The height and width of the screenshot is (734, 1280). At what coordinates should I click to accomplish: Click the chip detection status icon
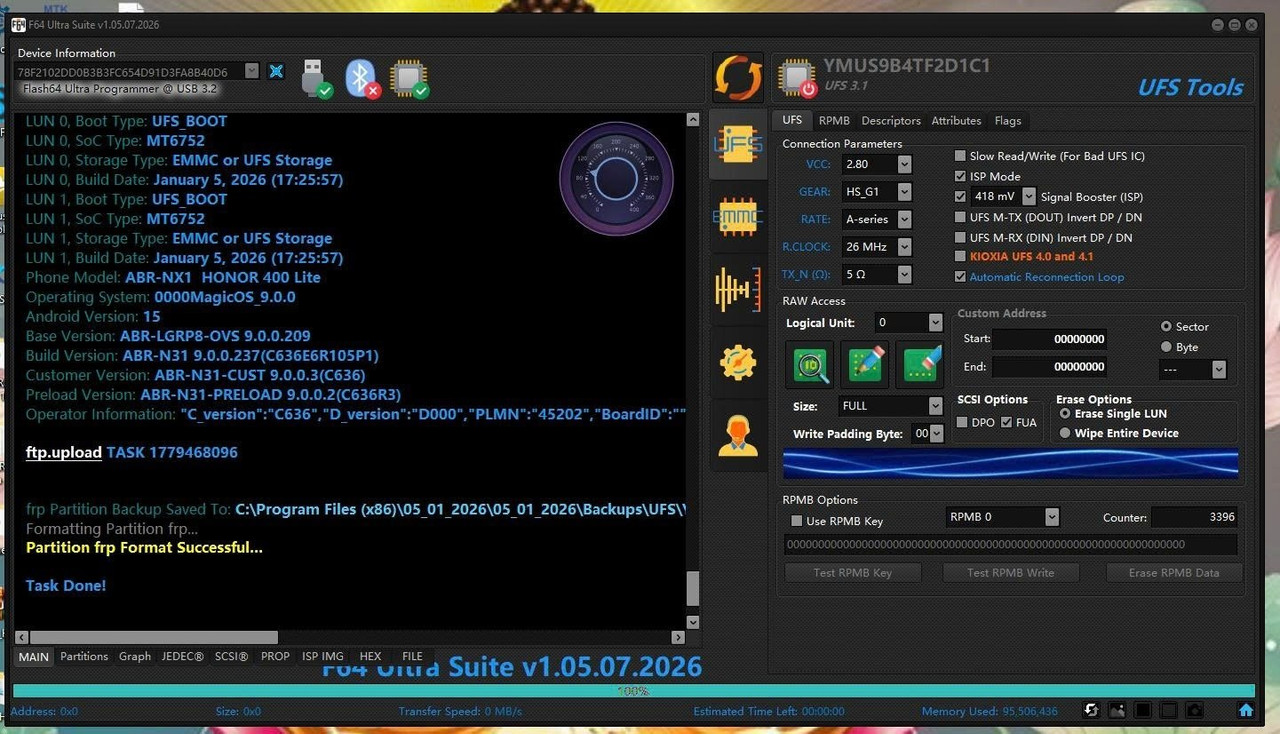click(409, 78)
